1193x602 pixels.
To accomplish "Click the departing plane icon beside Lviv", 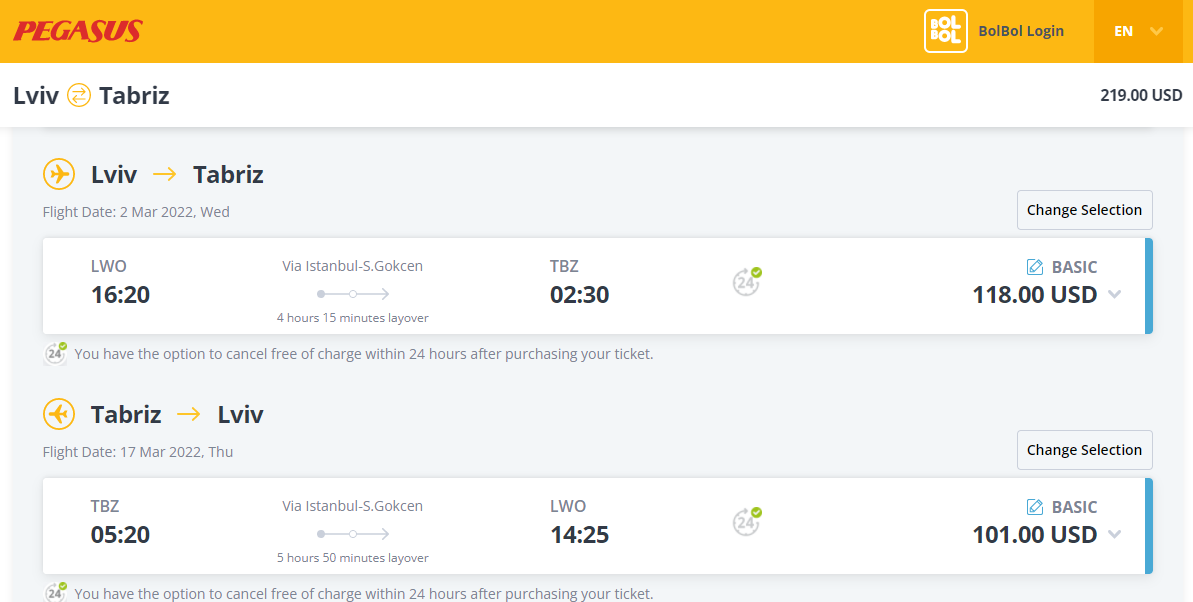I will 59,174.
